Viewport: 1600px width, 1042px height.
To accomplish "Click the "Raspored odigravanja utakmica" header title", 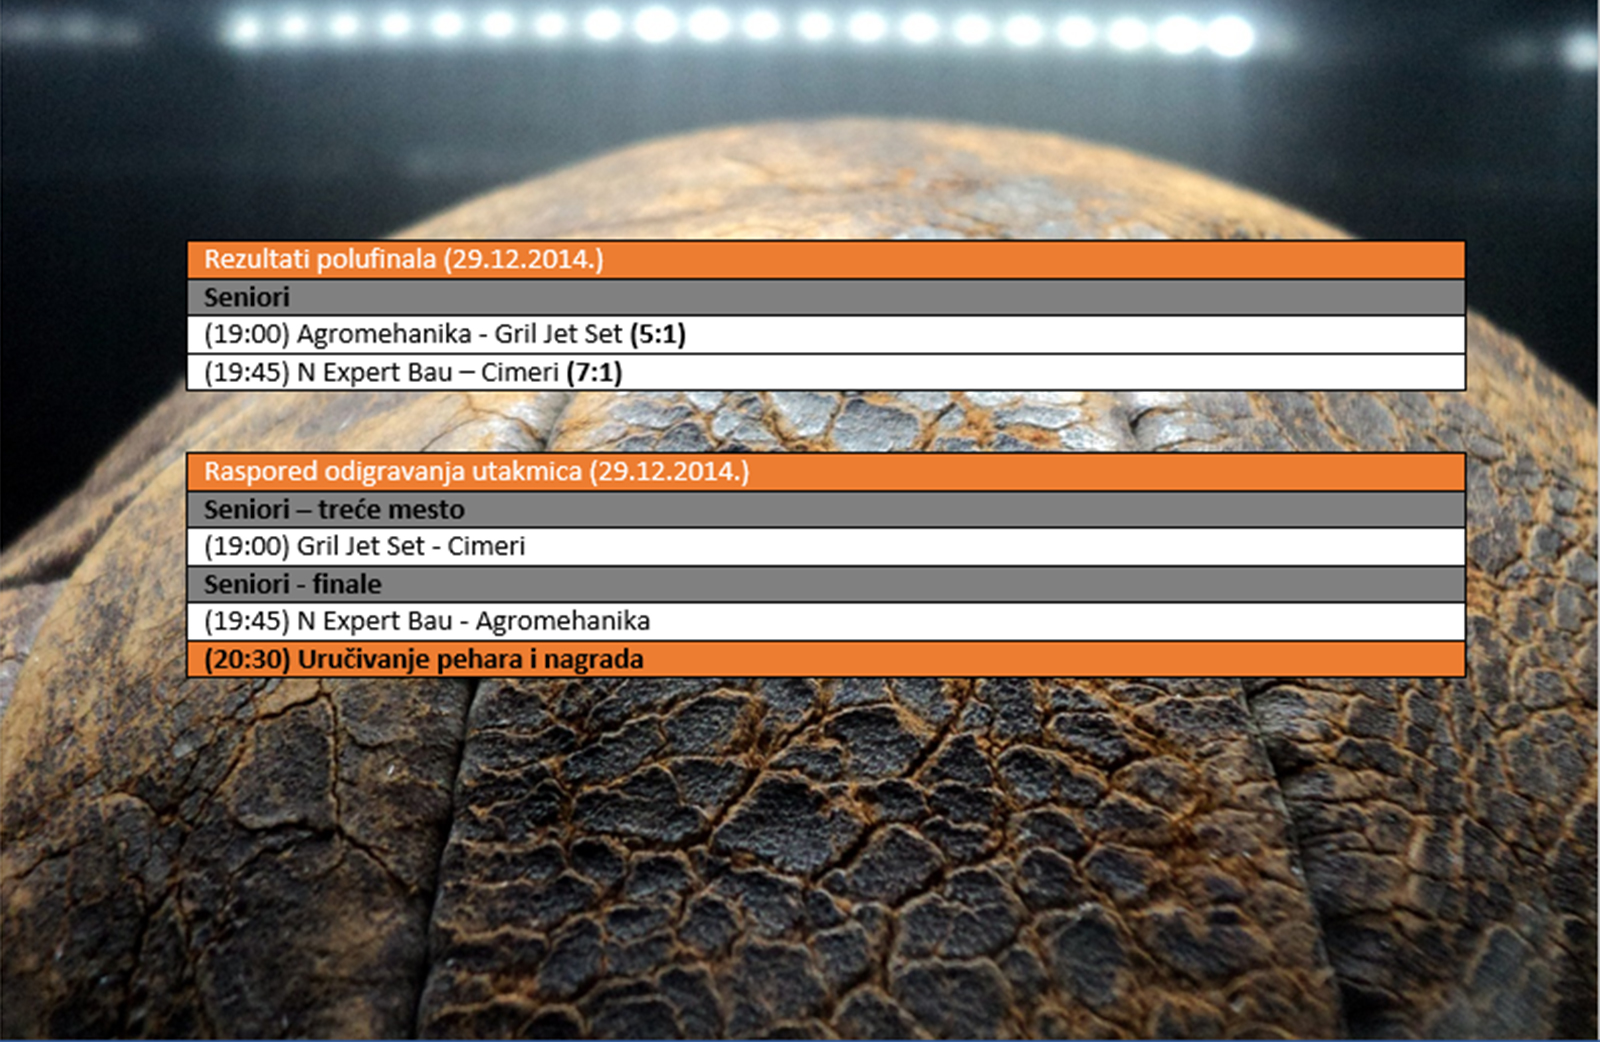I will (x=393, y=472).
